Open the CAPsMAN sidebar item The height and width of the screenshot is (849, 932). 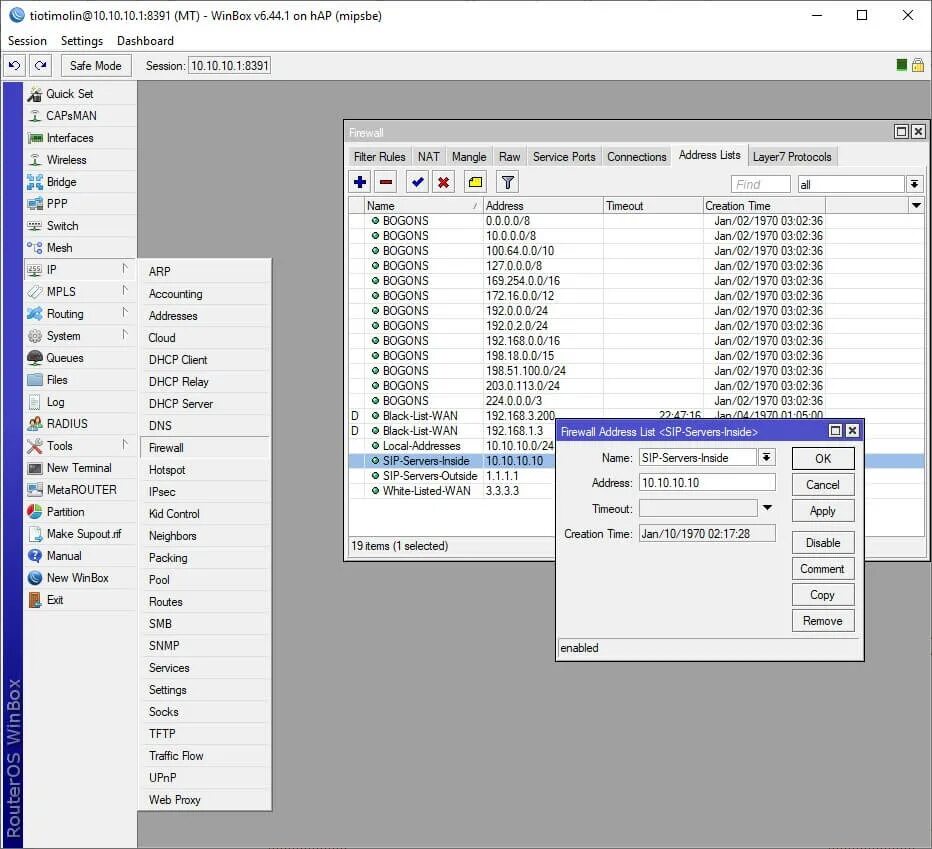(80, 116)
